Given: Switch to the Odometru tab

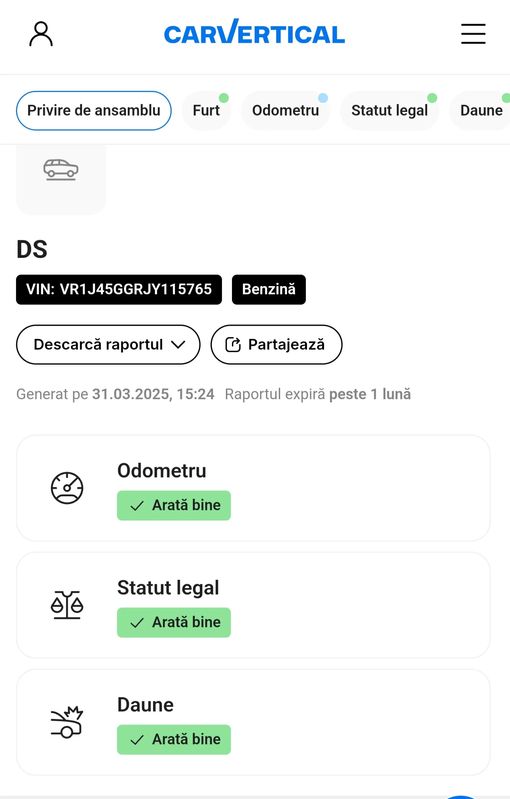Looking at the screenshot, I should 285,111.
